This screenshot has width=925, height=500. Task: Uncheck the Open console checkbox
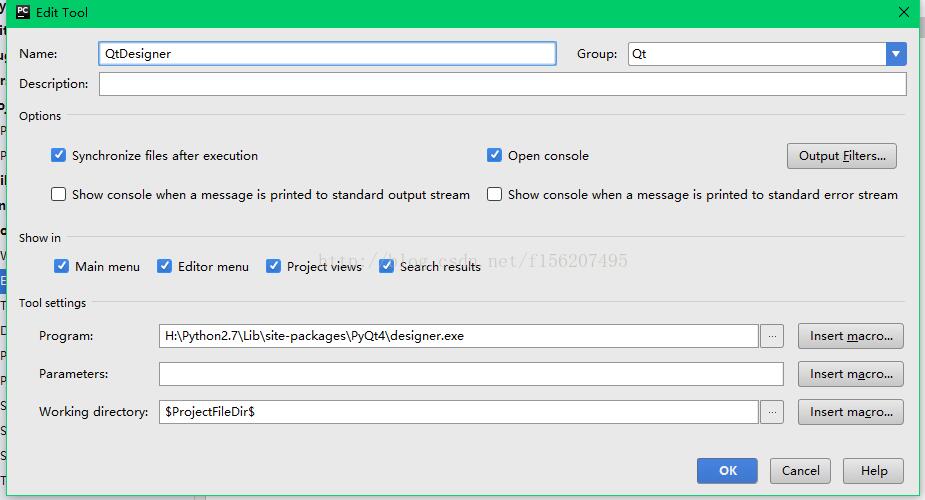tap(494, 155)
